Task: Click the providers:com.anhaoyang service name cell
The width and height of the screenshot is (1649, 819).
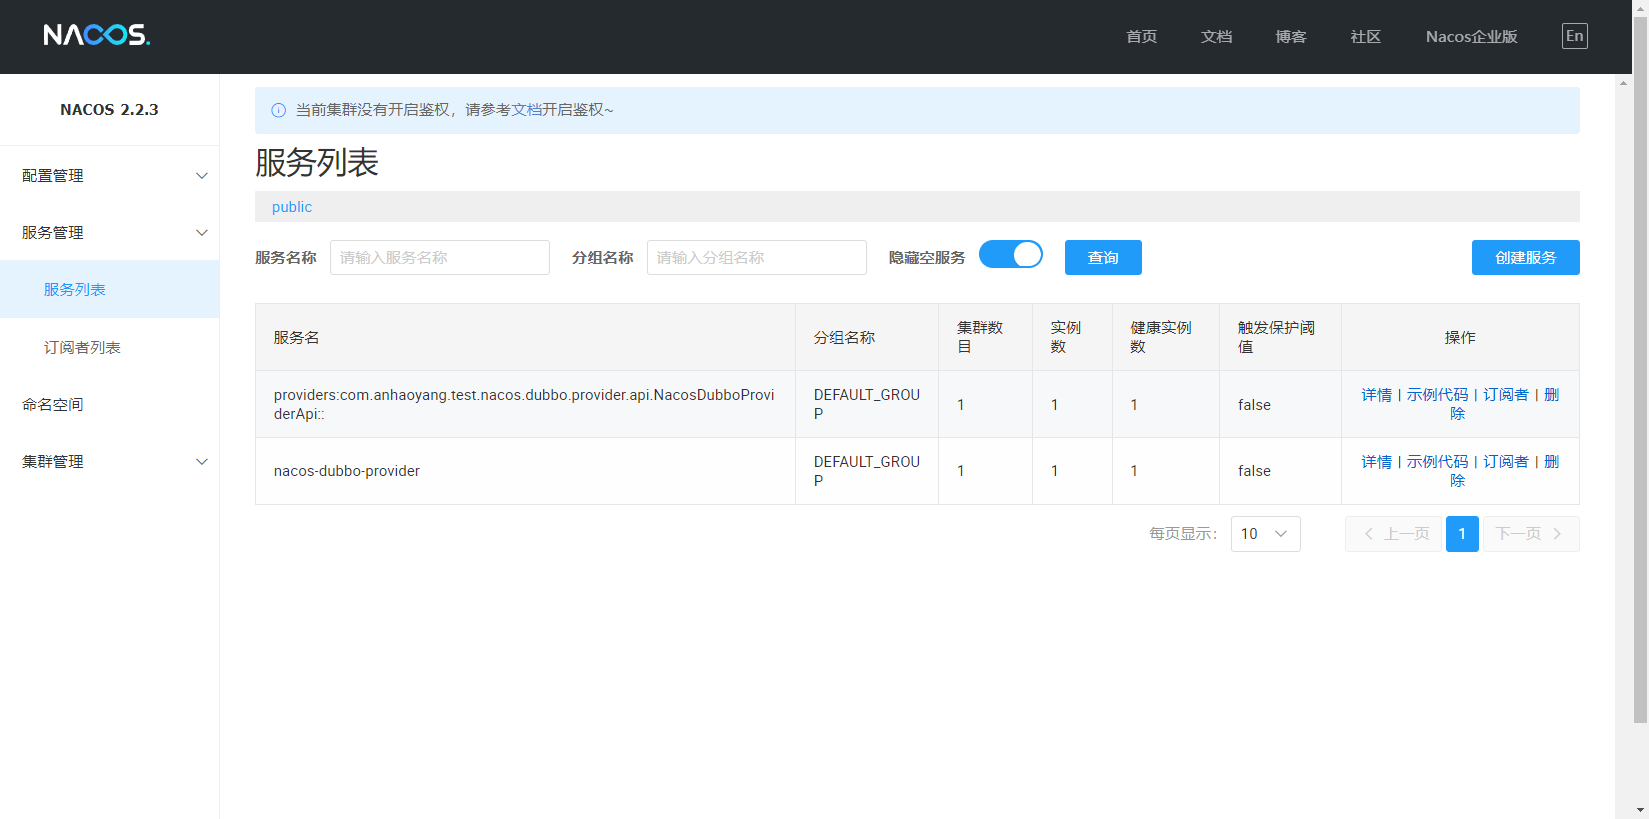Action: pos(525,404)
